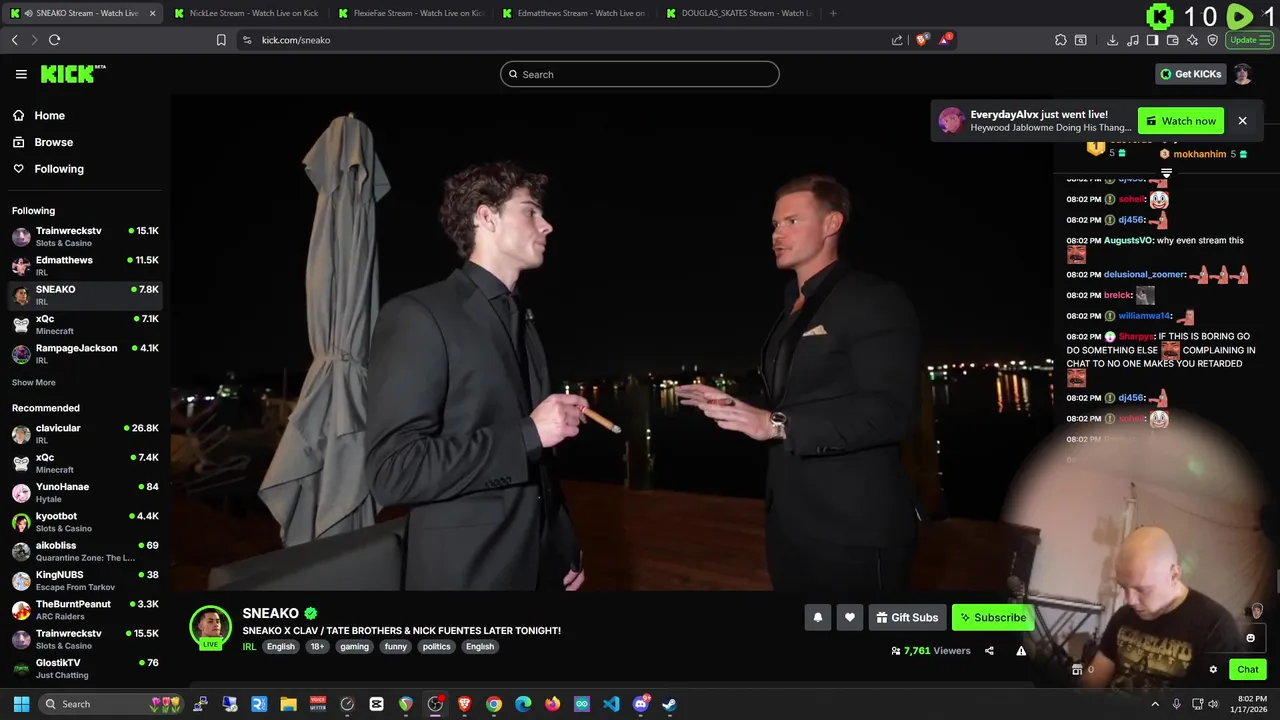The width and height of the screenshot is (1280, 720).
Task: Open Browse in sidebar
Action: click(44, 142)
